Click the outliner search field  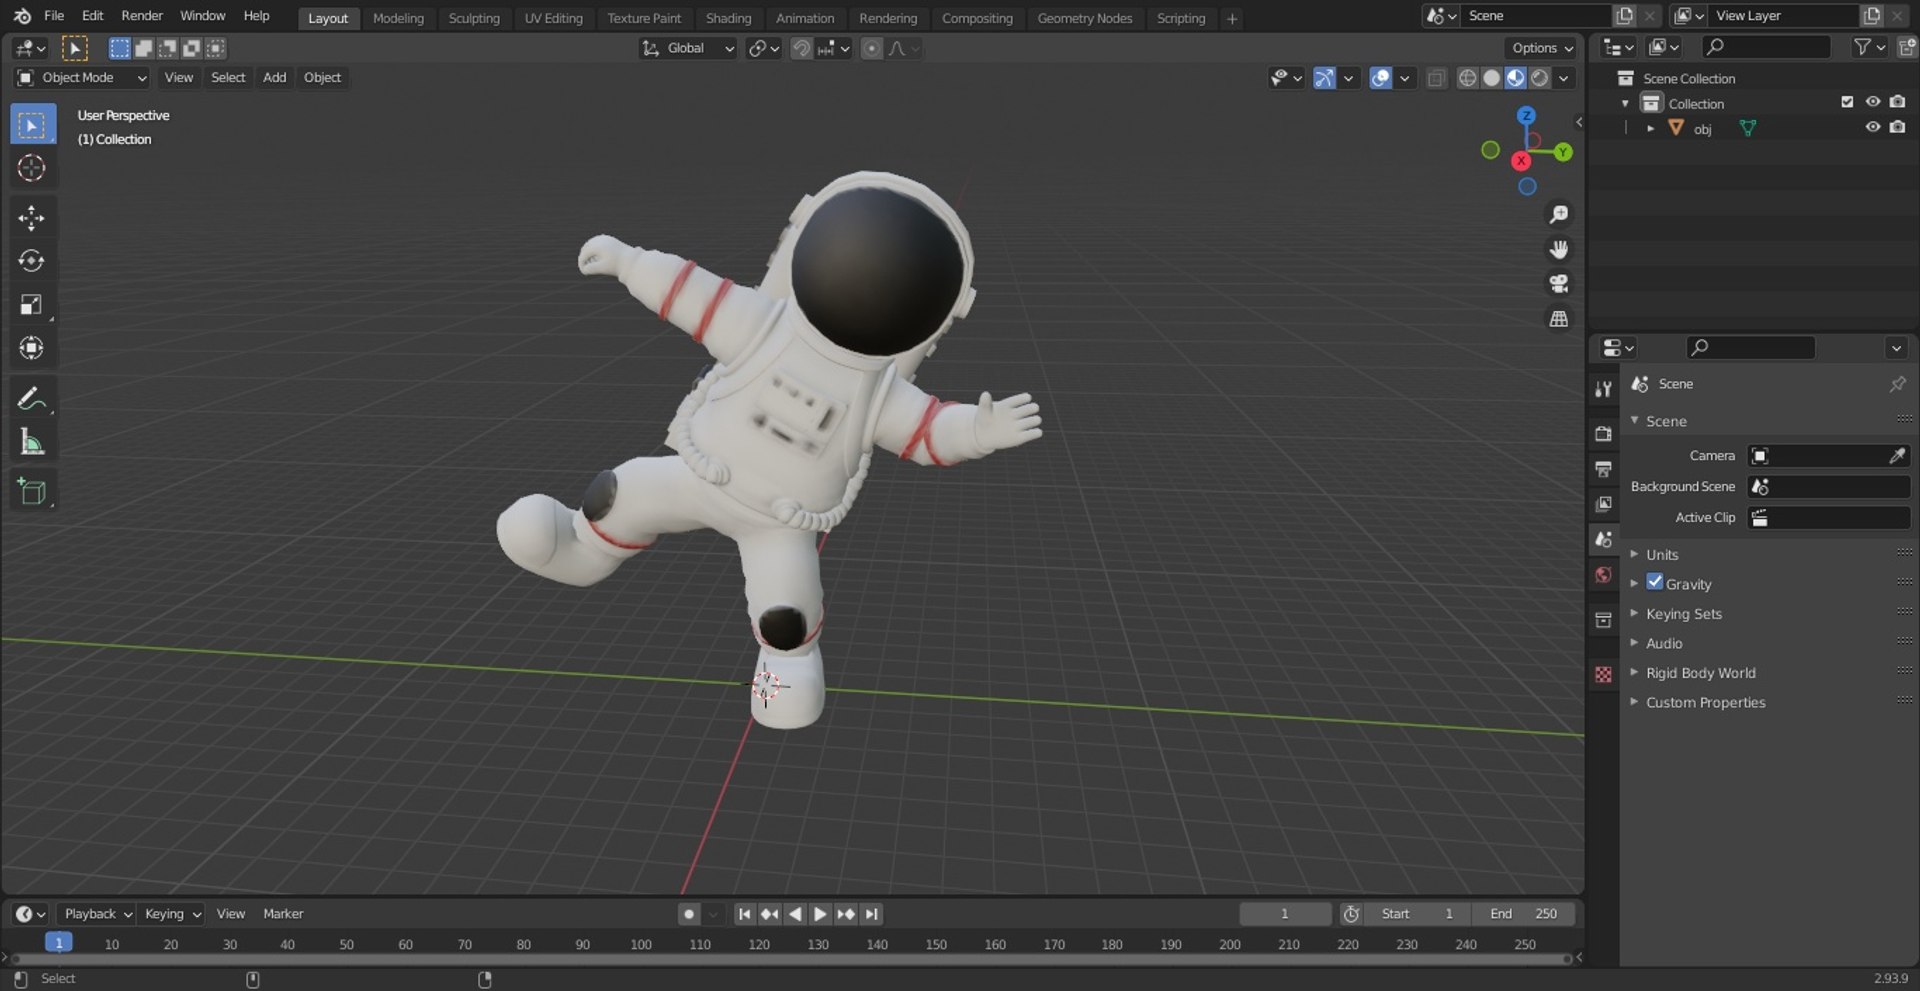pyautogui.click(x=1767, y=47)
